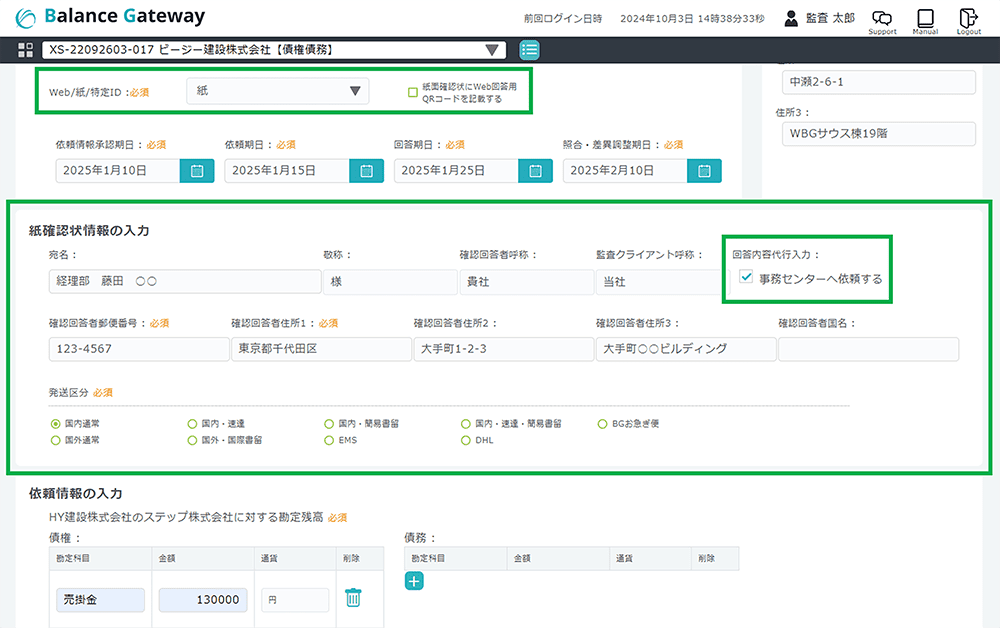Open the Manual icon
This screenshot has height=628, width=1000.
pyautogui.click(x=925, y=19)
